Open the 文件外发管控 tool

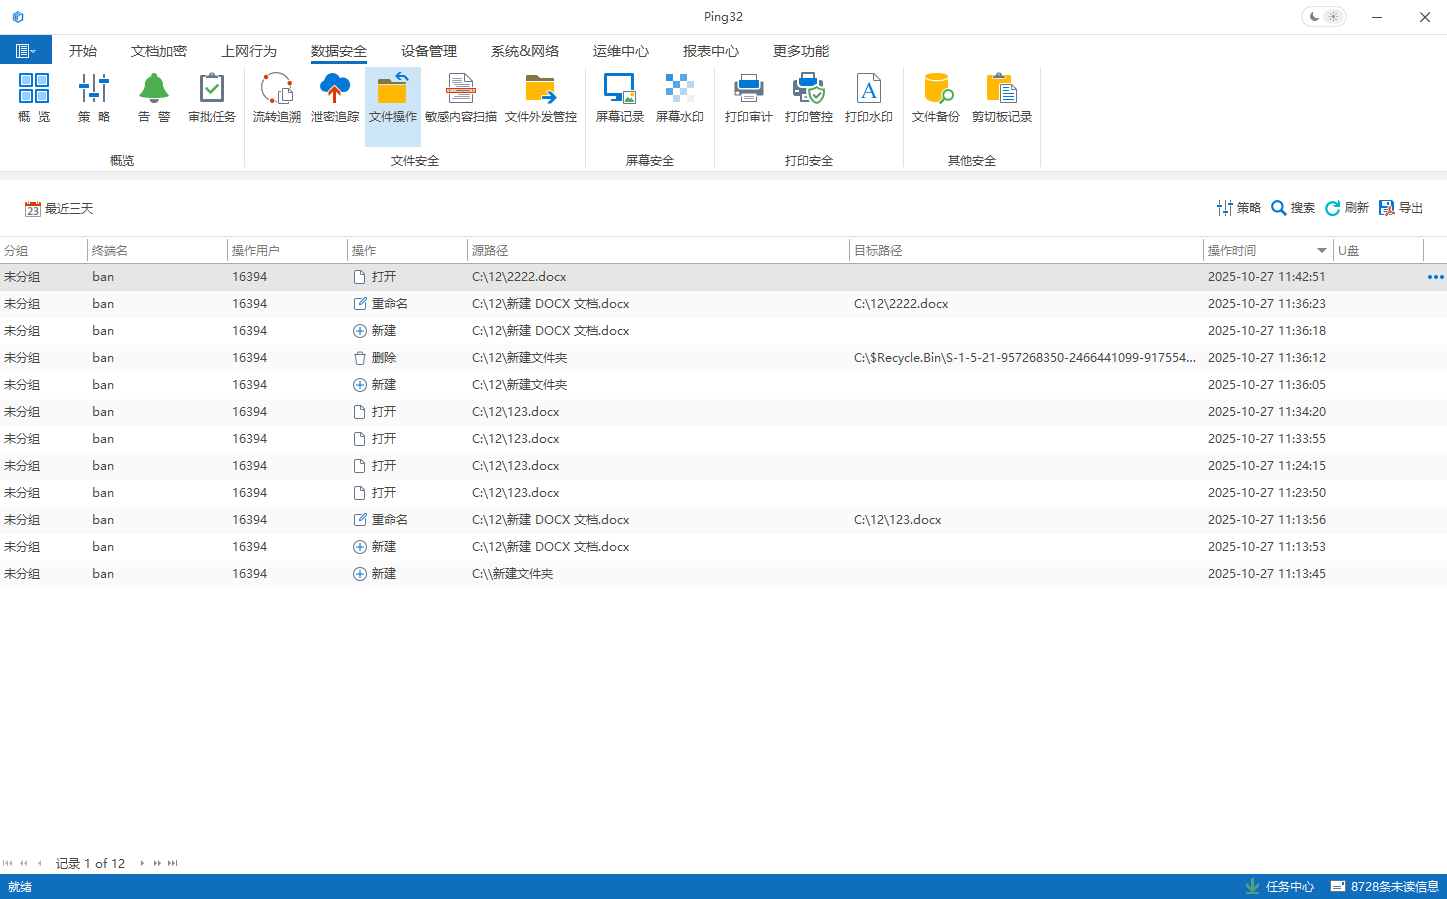click(540, 98)
